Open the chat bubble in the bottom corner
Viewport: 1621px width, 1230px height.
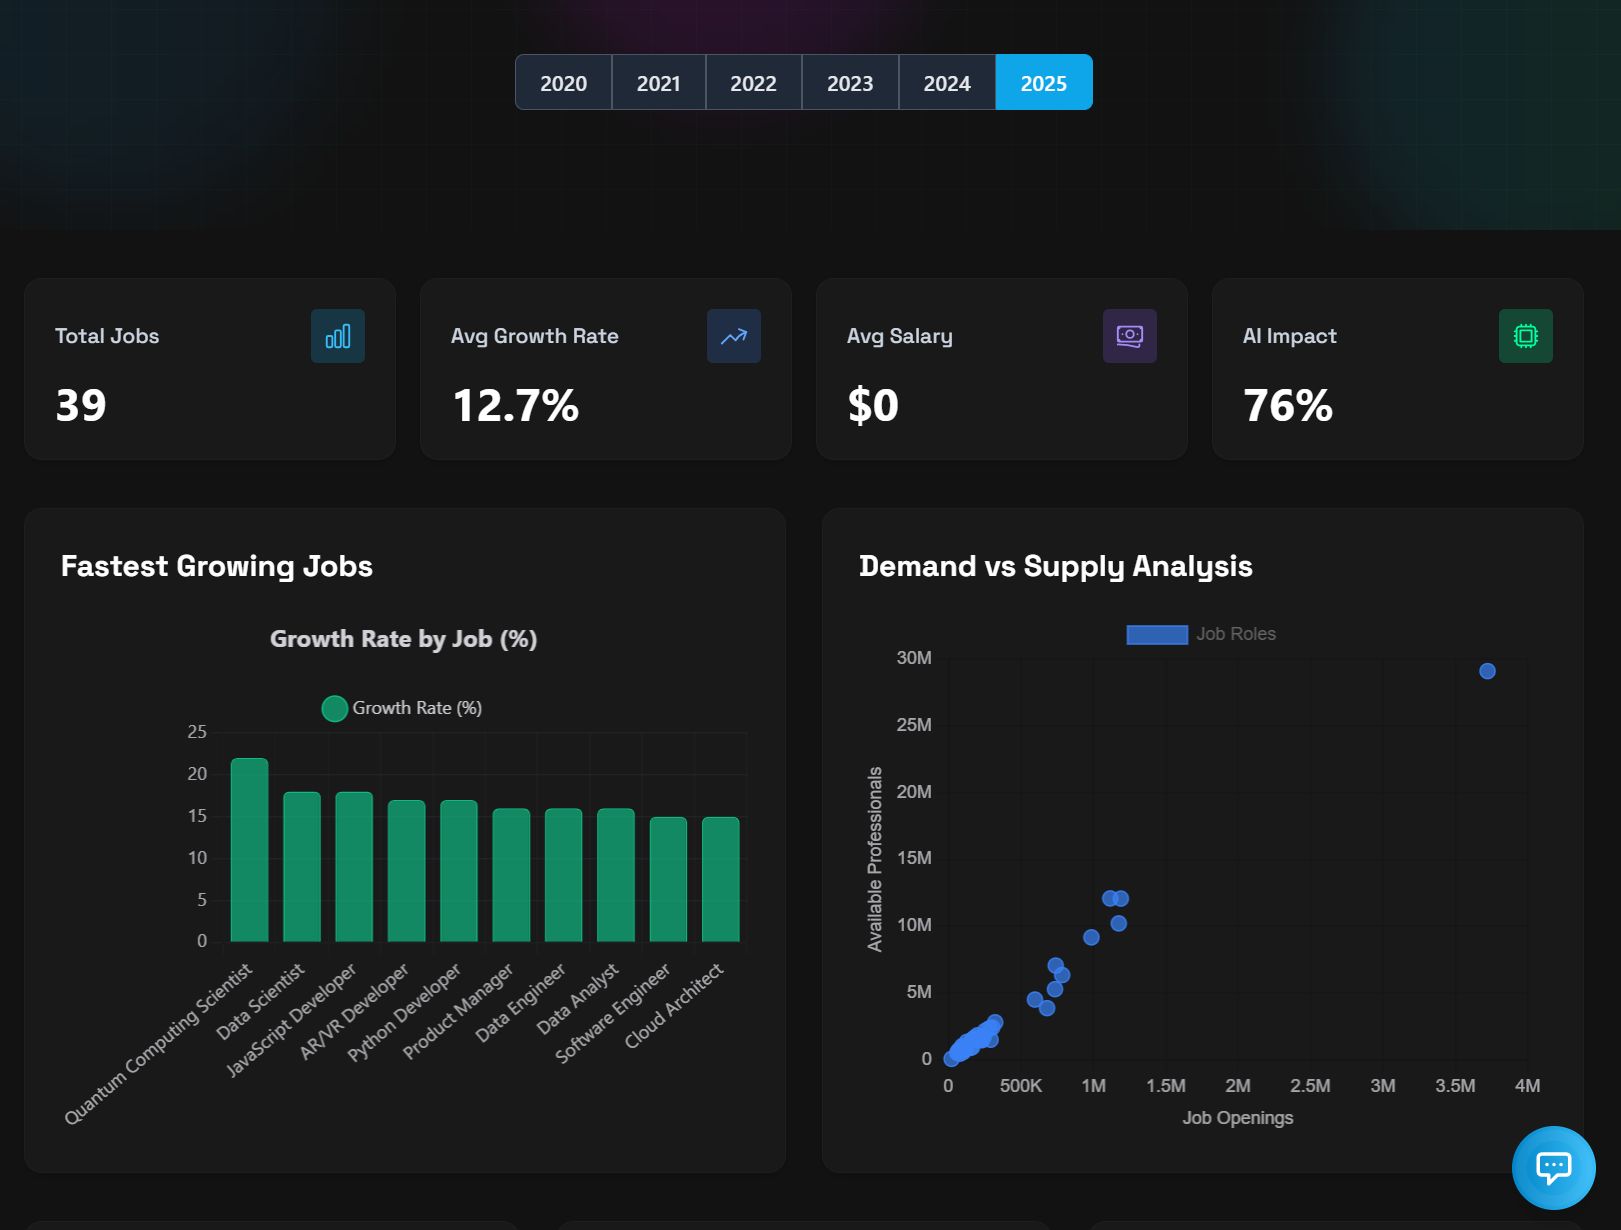point(1553,1168)
